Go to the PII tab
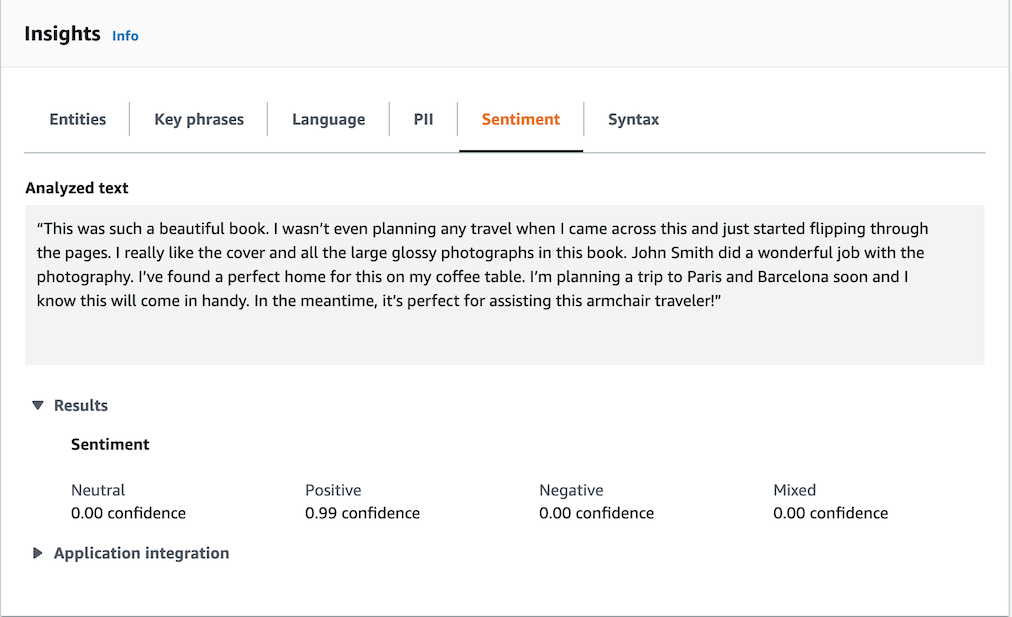 tap(423, 119)
